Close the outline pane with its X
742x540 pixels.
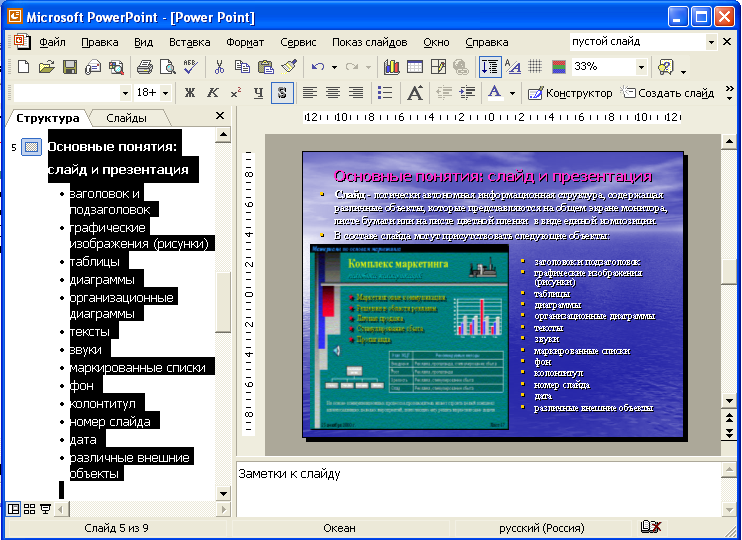pos(220,115)
